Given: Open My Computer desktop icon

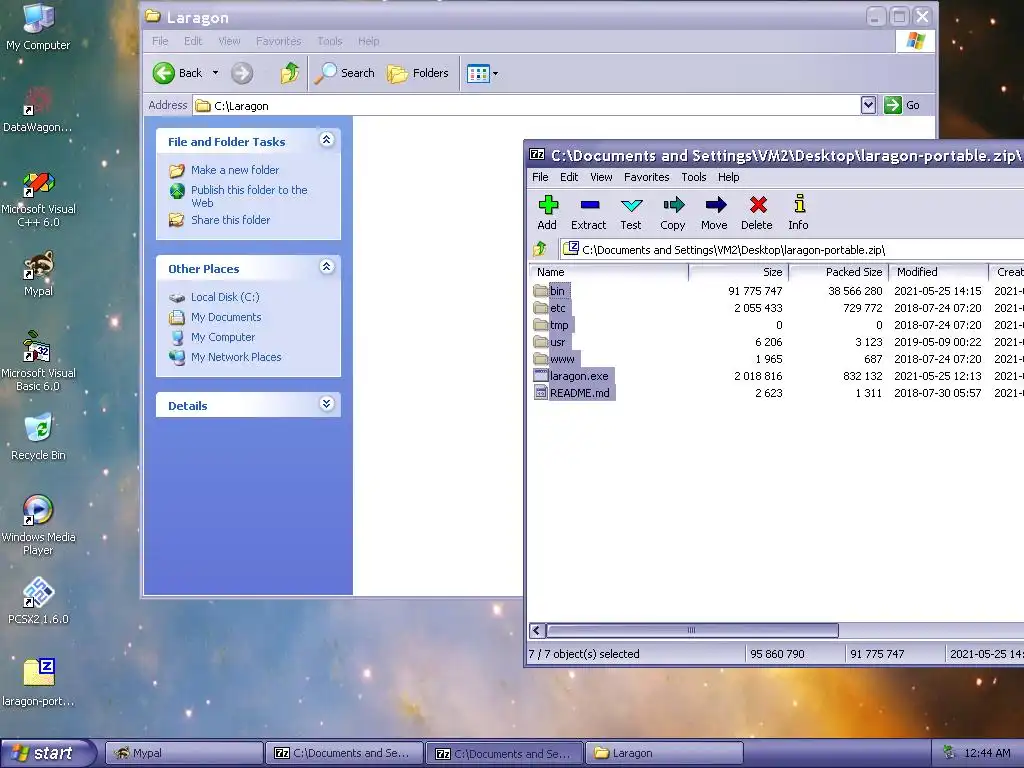Looking at the screenshot, I should pyautogui.click(x=38, y=27).
